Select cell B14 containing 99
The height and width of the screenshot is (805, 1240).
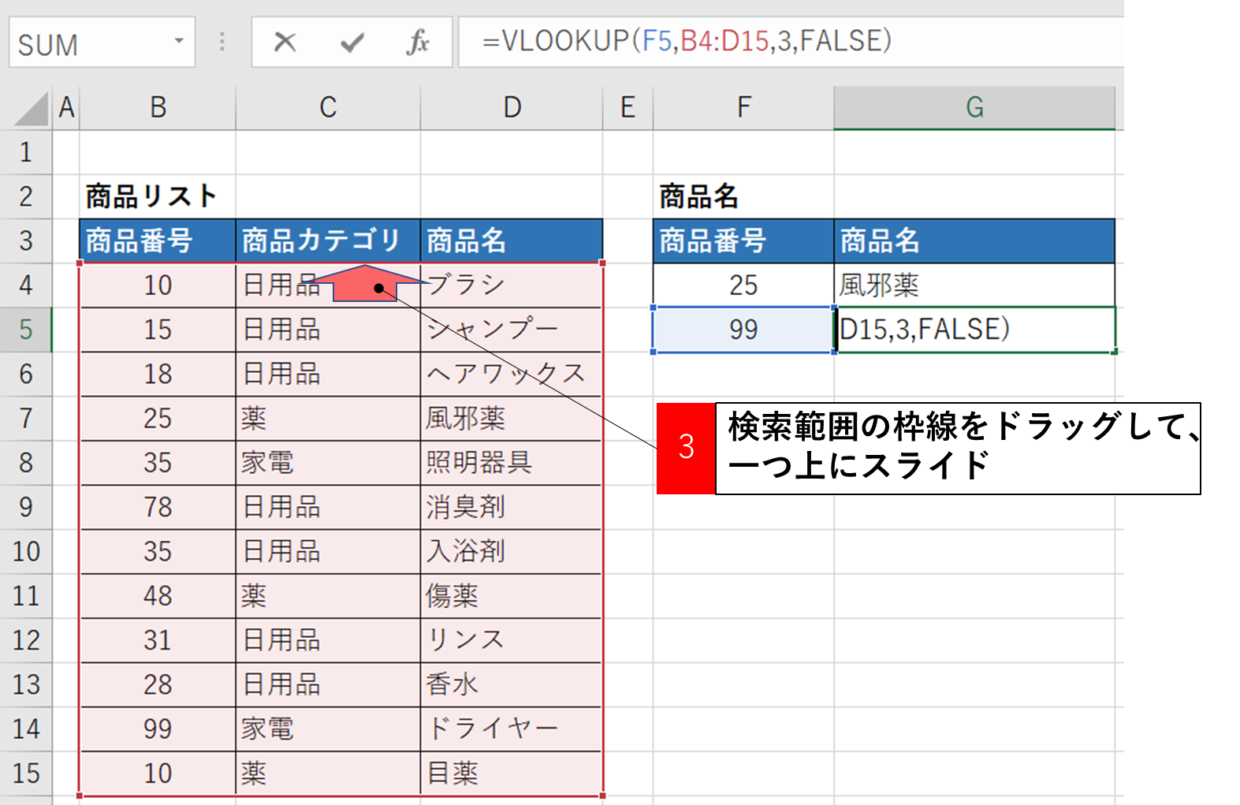coord(157,728)
